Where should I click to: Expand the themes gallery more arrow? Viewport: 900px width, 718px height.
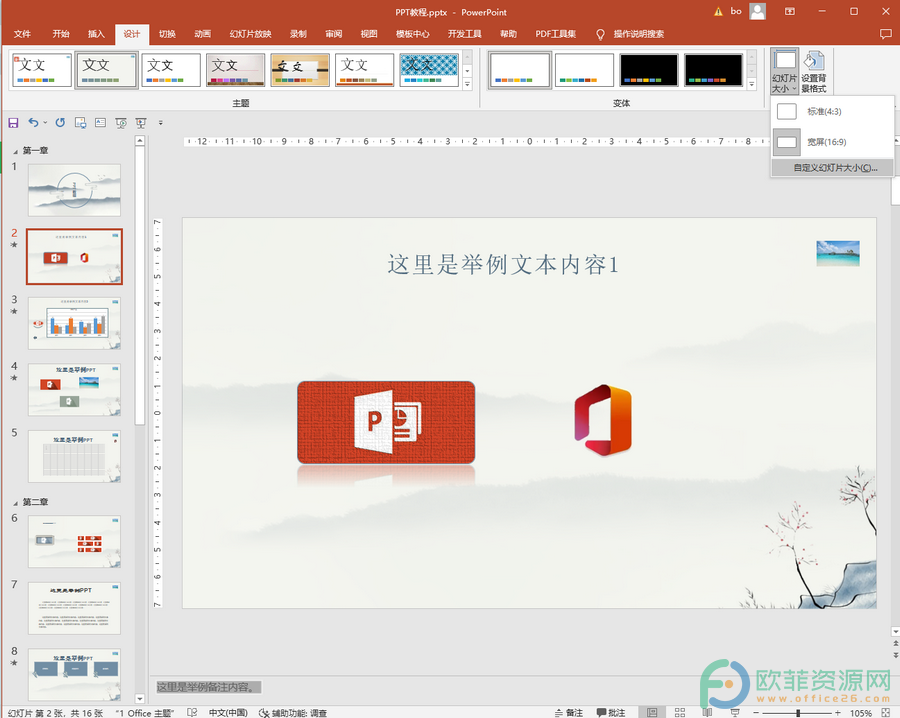point(467,84)
